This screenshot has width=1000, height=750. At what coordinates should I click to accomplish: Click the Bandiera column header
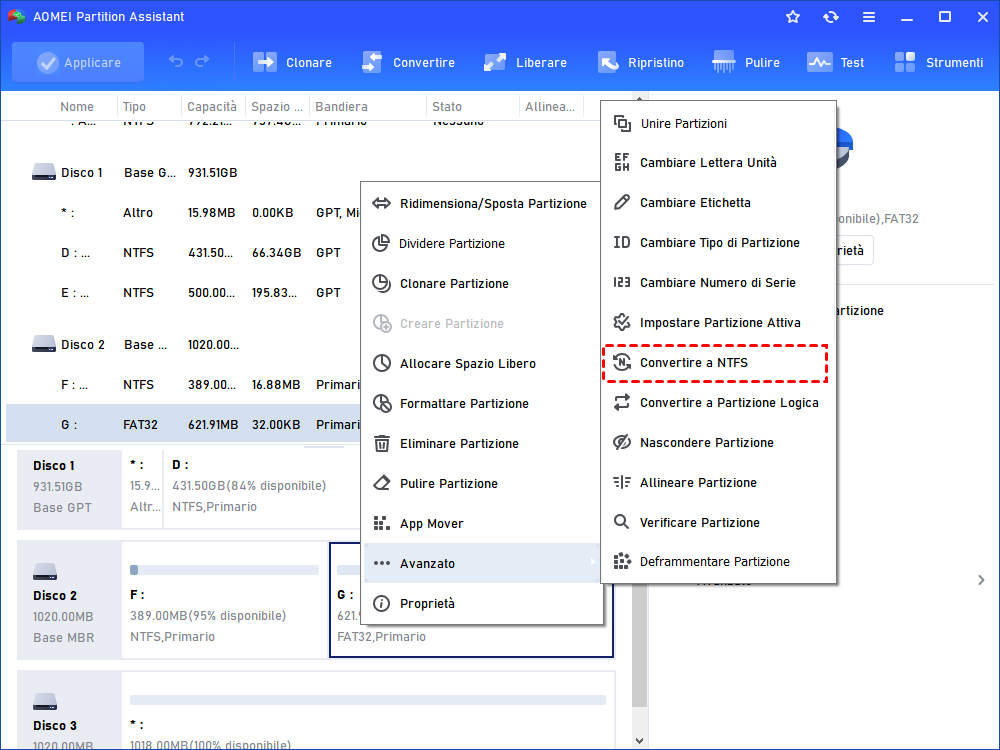click(341, 107)
